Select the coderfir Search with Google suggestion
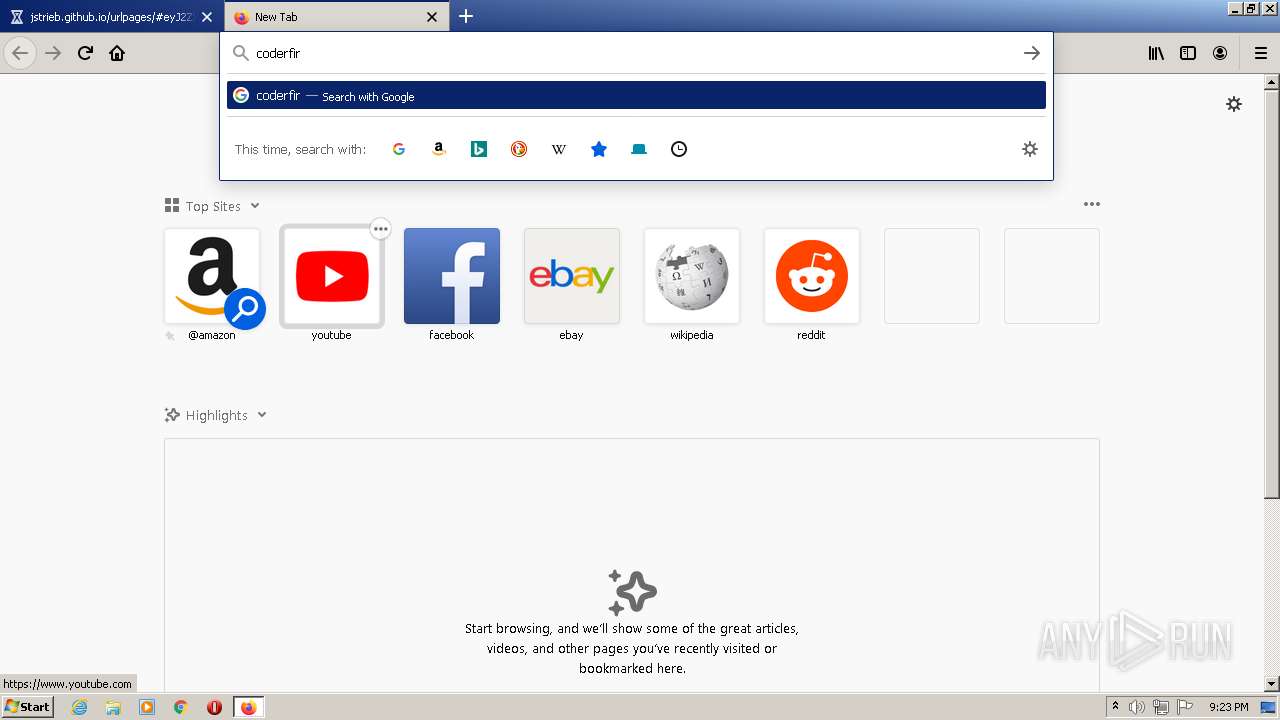Image resolution: width=1280 pixels, height=720 pixels. 636,95
